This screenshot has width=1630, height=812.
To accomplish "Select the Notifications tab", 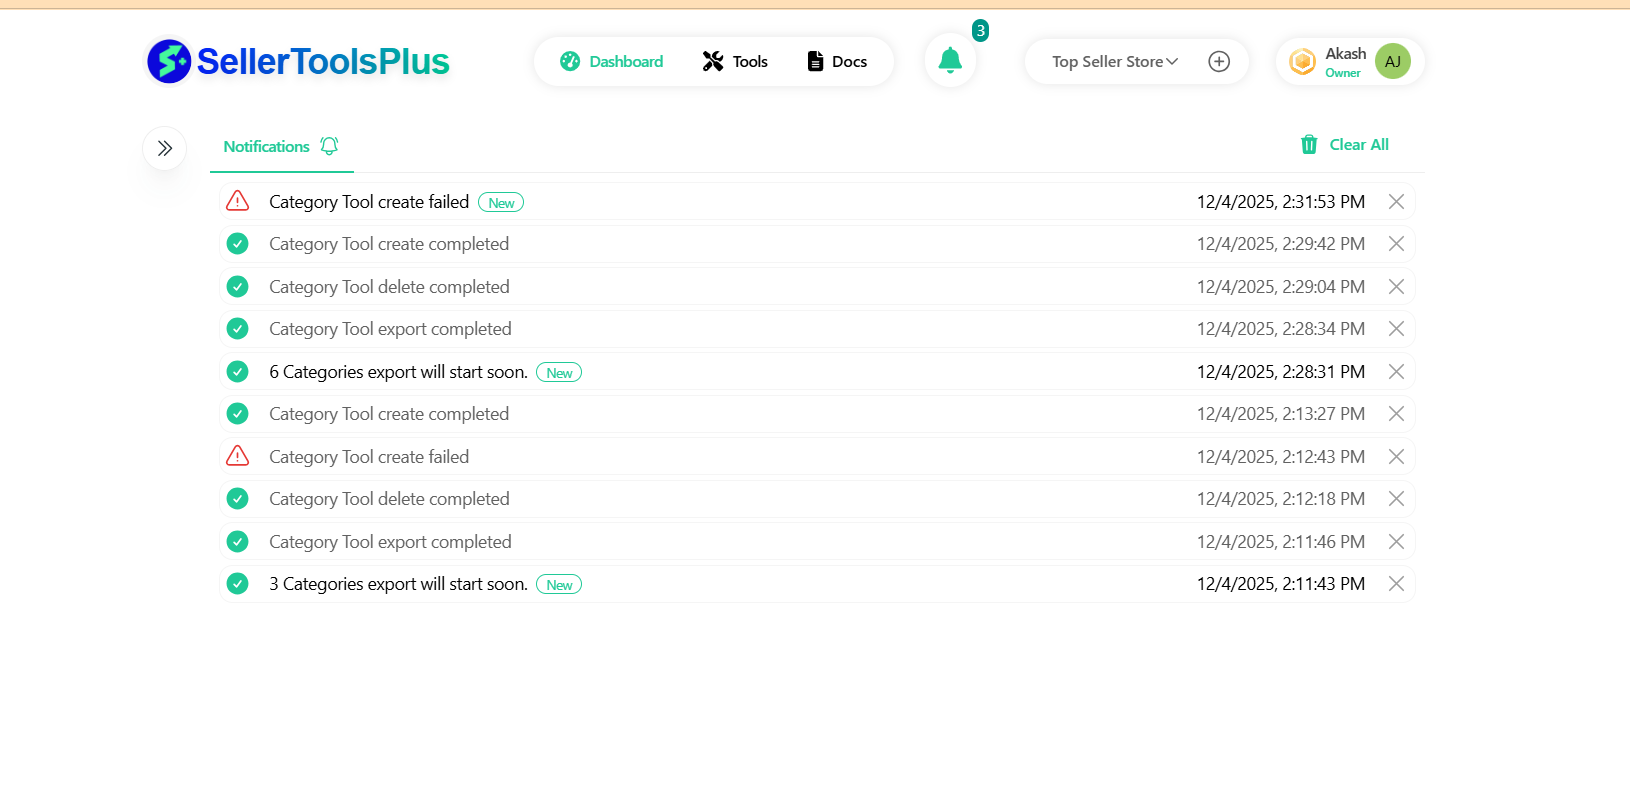I will (x=281, y=146).
